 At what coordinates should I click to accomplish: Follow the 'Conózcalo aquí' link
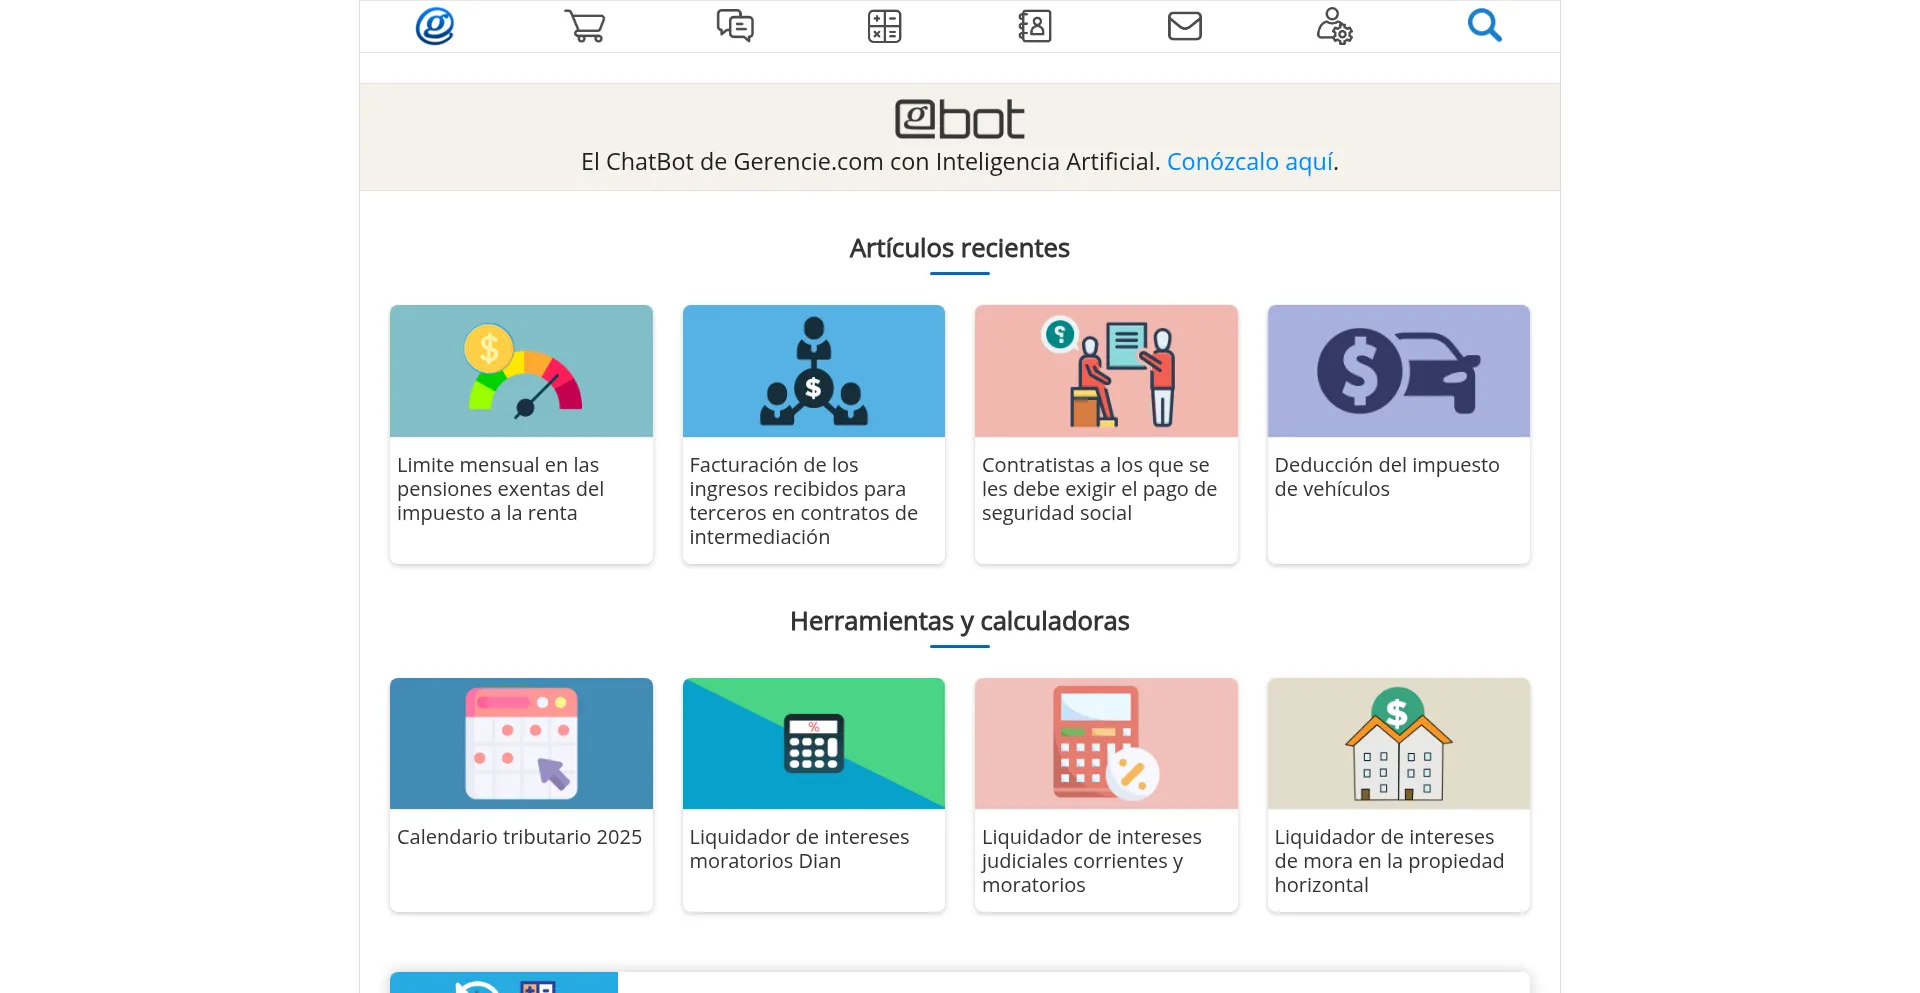(1249, 162)
